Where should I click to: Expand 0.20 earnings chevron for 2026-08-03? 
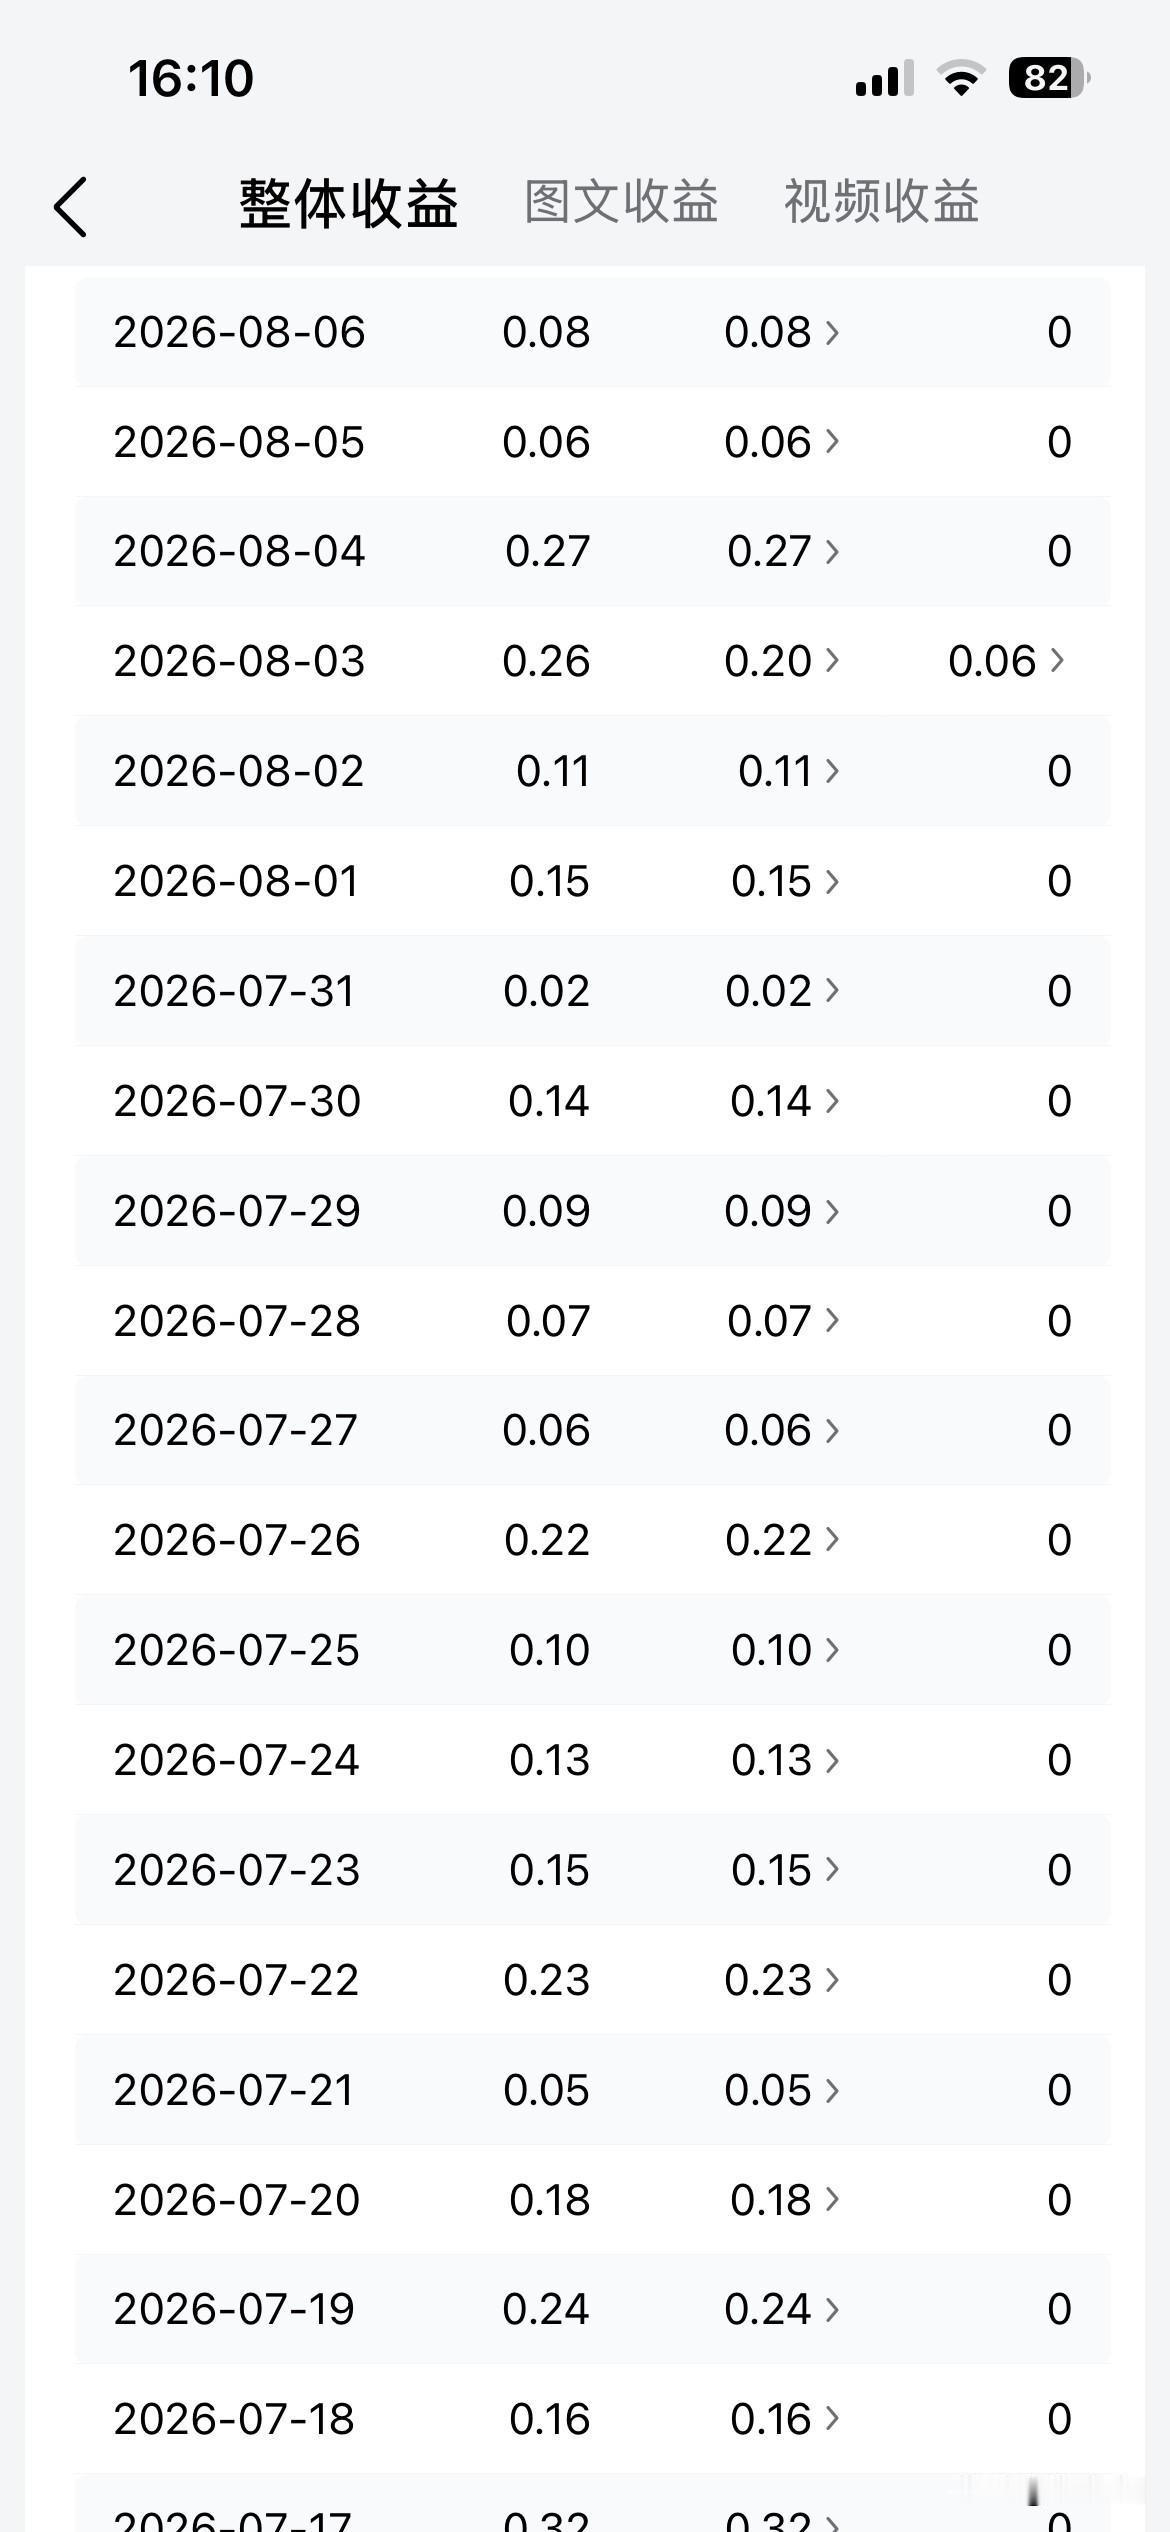click(832, 660)
